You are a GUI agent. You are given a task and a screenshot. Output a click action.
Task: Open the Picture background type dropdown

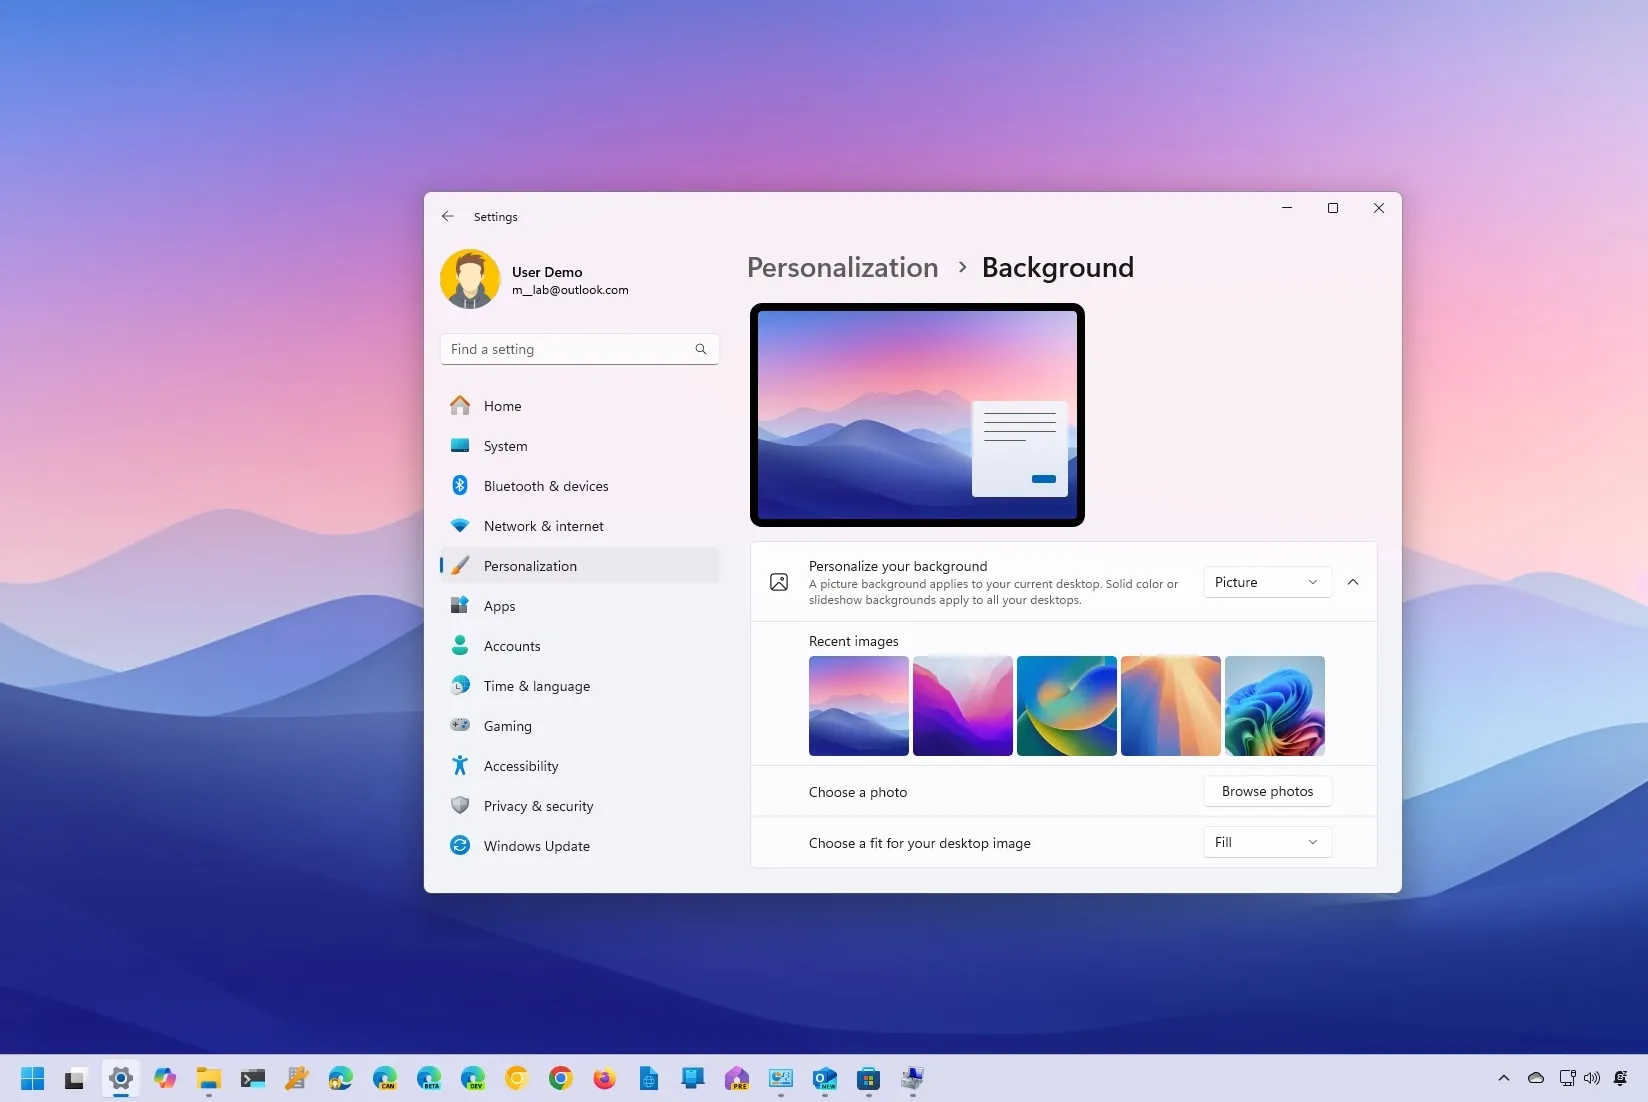click(1266, 581)
